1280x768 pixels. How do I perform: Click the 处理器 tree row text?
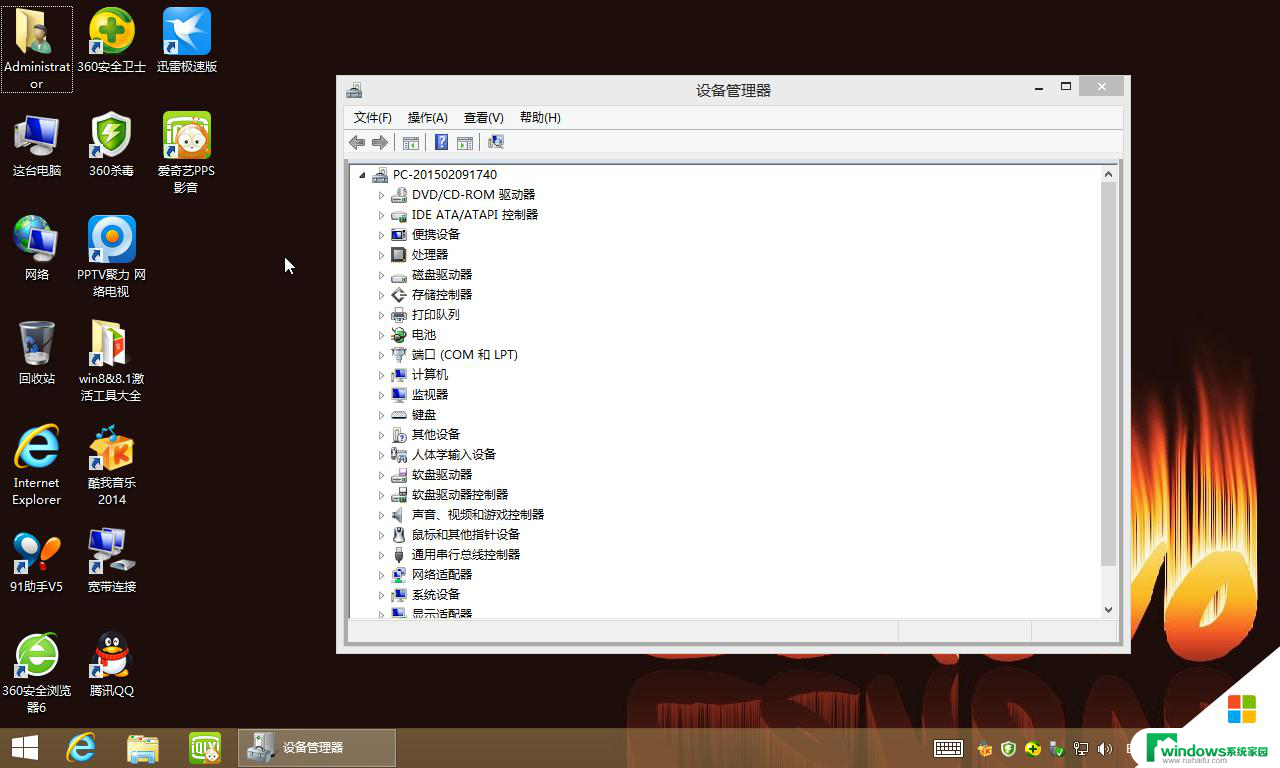pyautogui.click(x=430, y=255)
